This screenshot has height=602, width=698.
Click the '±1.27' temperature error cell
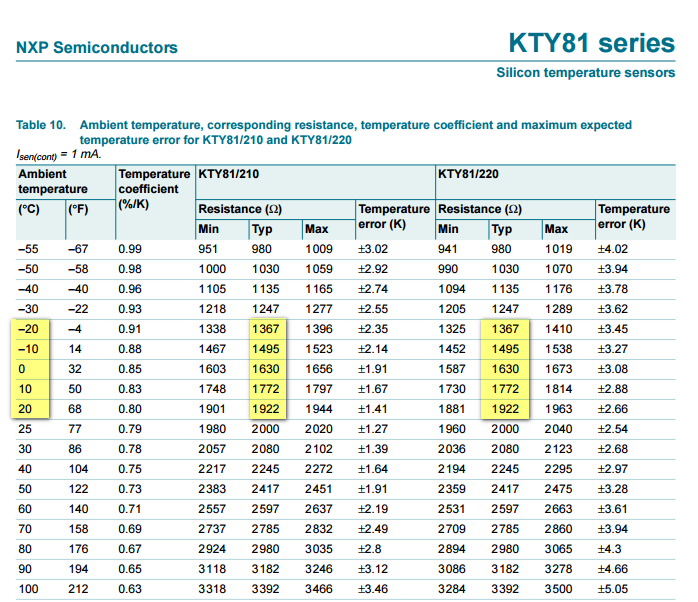click(x=373, y=430)
